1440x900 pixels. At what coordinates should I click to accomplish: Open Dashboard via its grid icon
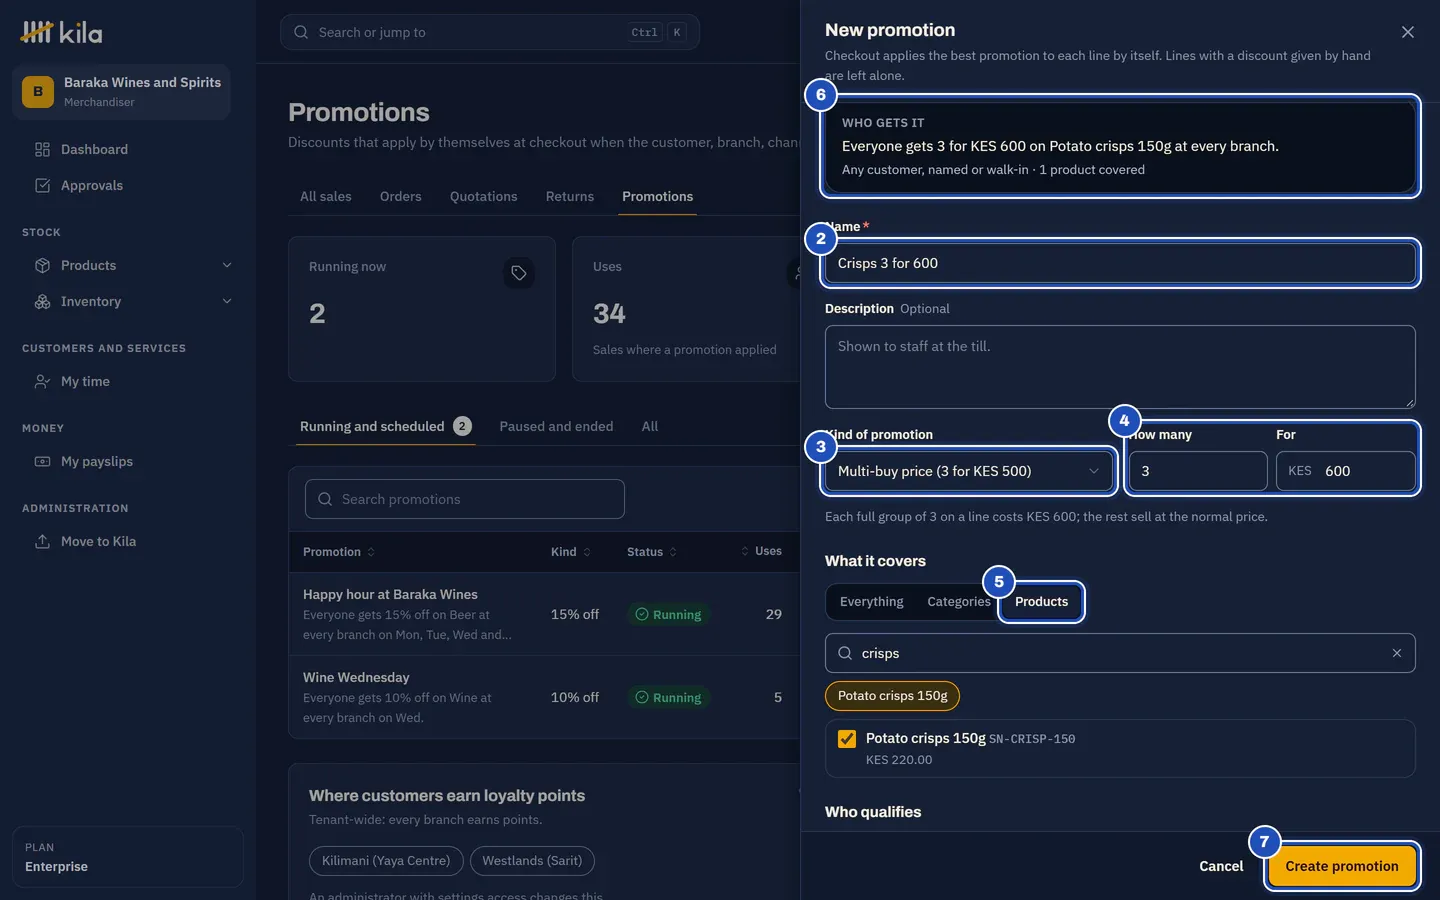coord(42,149)
